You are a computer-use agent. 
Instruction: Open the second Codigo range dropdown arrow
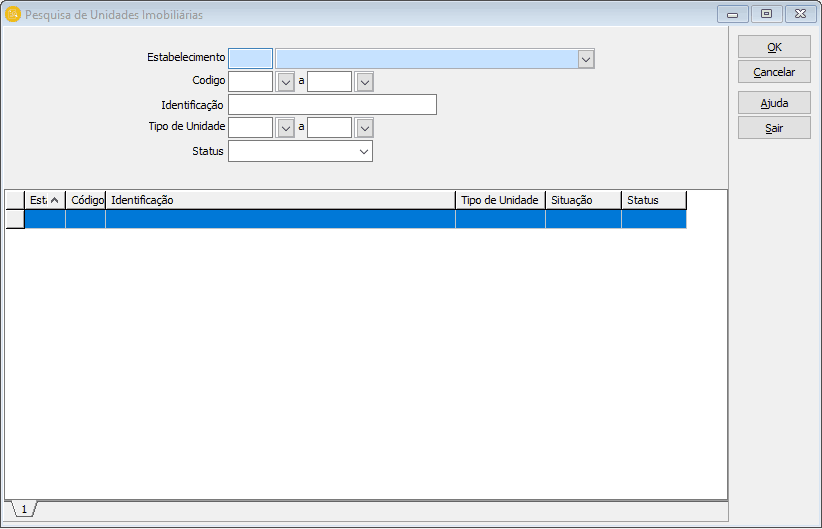(365, 82)
